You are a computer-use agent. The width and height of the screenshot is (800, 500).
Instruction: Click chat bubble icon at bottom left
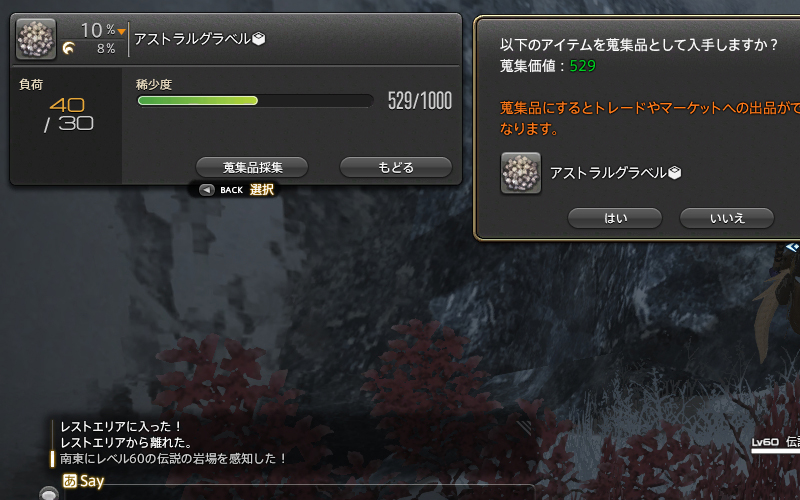[x=49, y=493]
